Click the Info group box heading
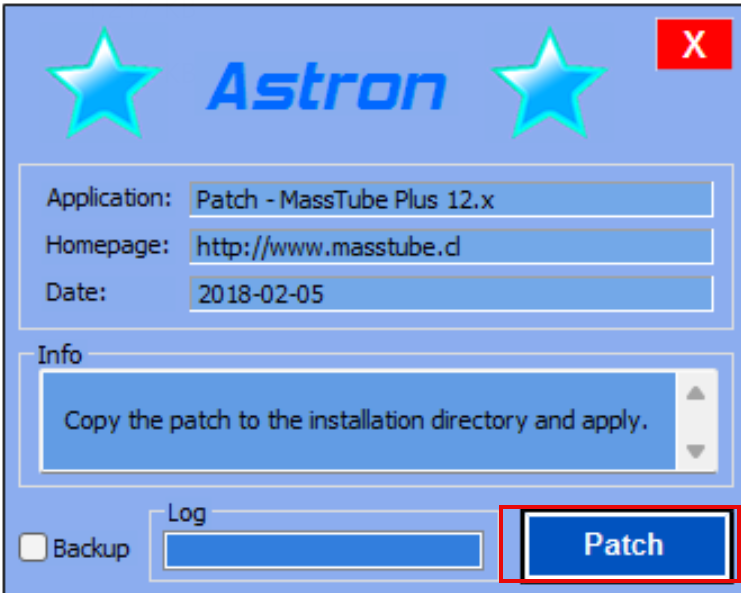 [59, 355]
